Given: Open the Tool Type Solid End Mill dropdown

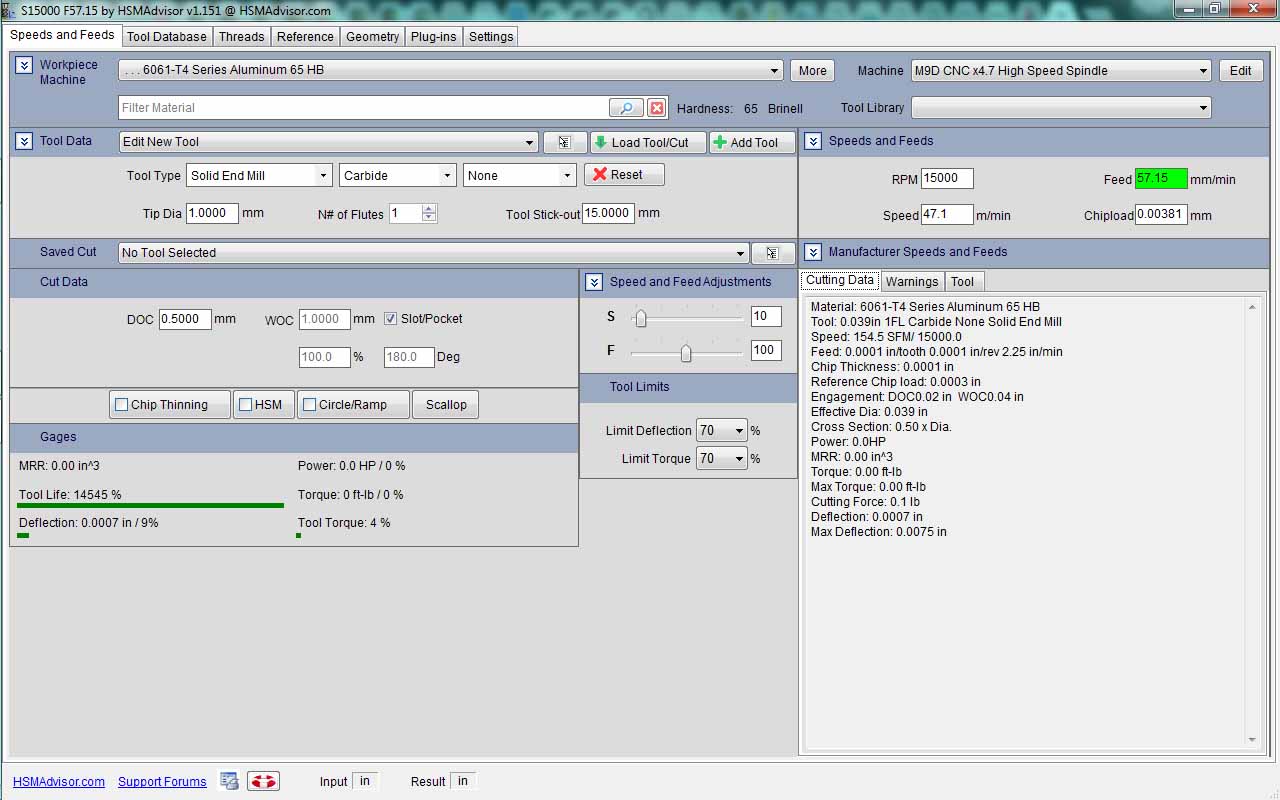Looking at the screenshot, I should pyautogui.click(x=322, y=176).
